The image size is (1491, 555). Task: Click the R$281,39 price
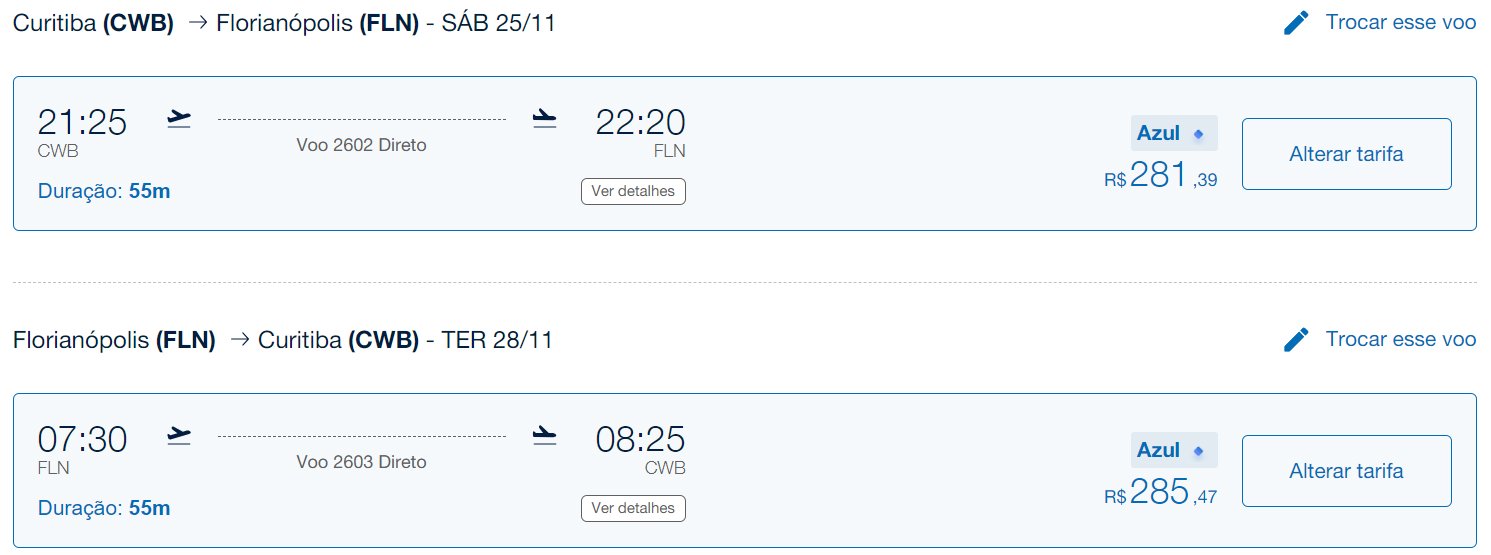click(x=1161, y=176)
